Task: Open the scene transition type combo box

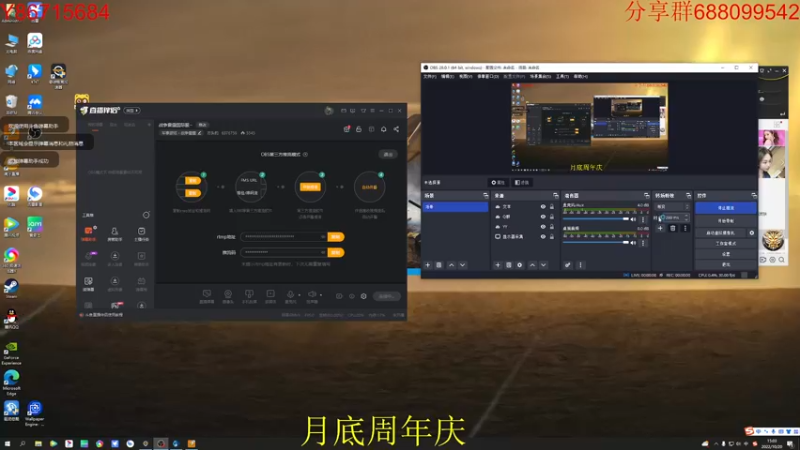Action: 672,207
